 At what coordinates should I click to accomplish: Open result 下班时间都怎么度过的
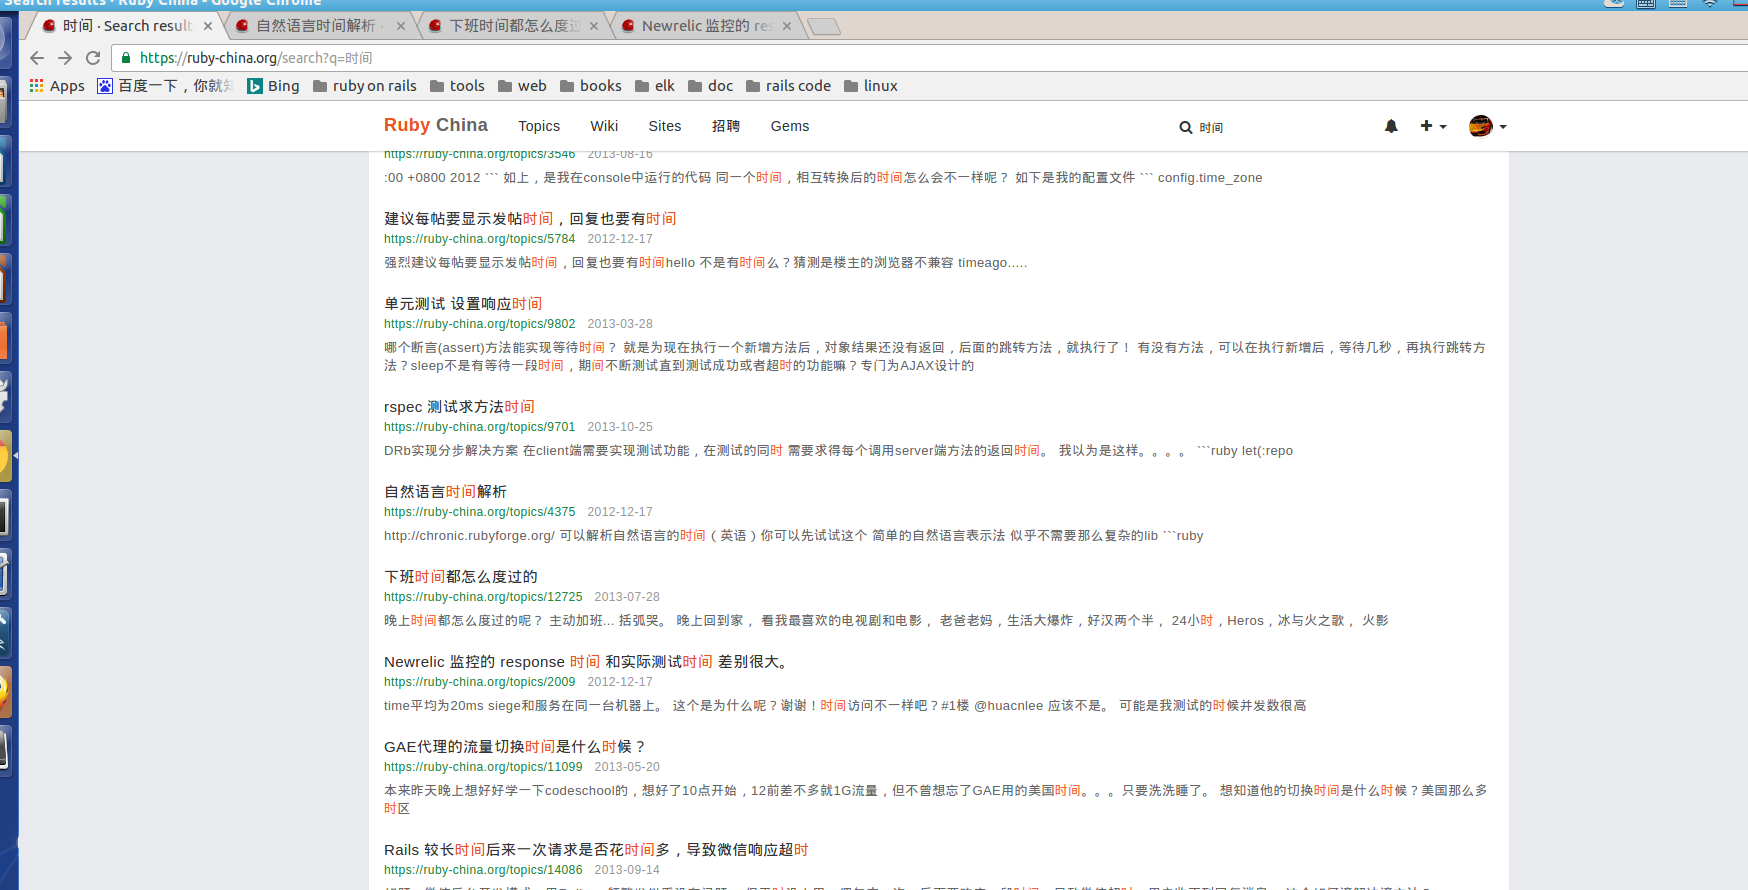(x=461, y=577)
